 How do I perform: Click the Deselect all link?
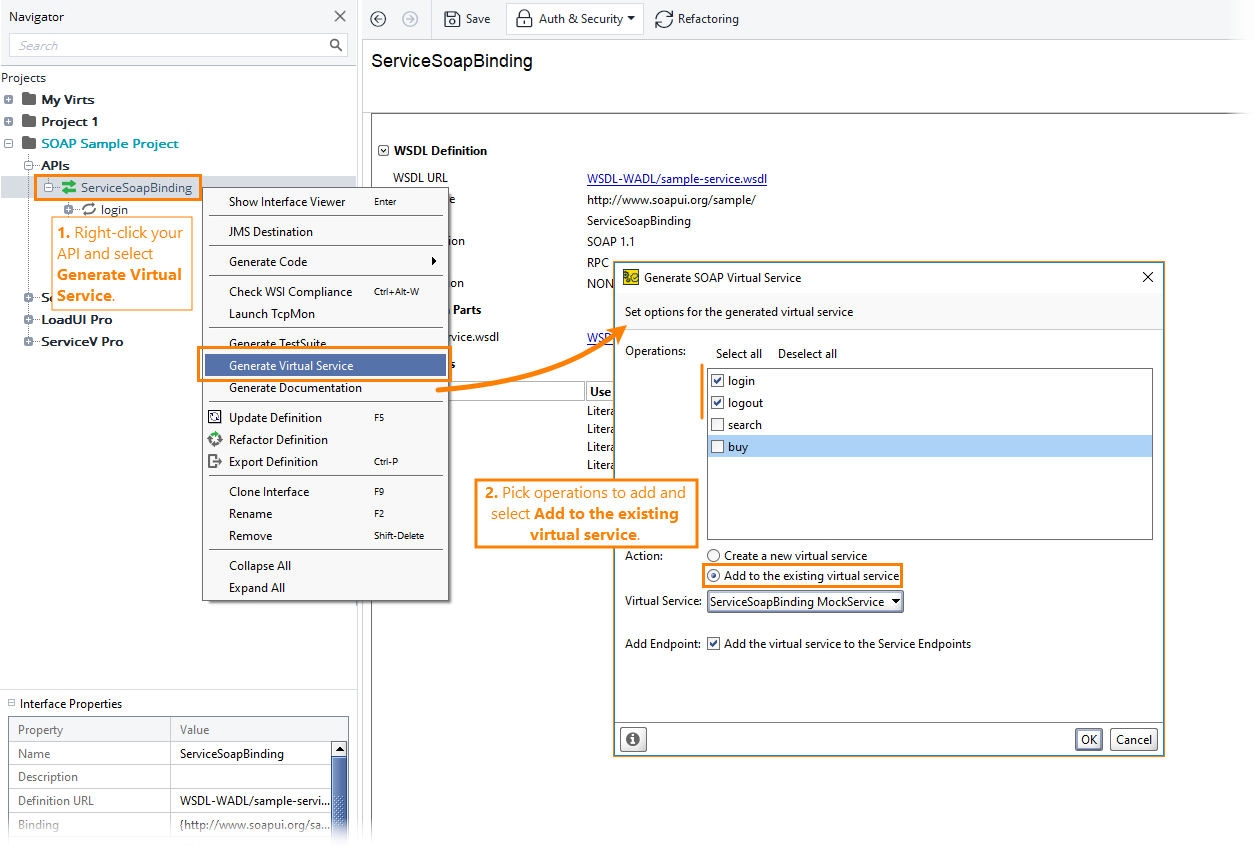click(808, 353)
